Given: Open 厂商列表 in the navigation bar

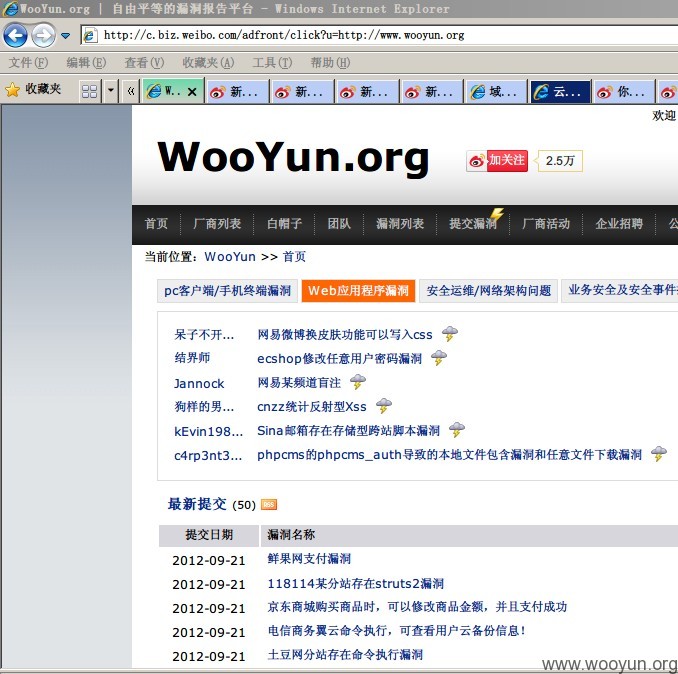Looking at the screenshot, I should click(x=217, y=224).
